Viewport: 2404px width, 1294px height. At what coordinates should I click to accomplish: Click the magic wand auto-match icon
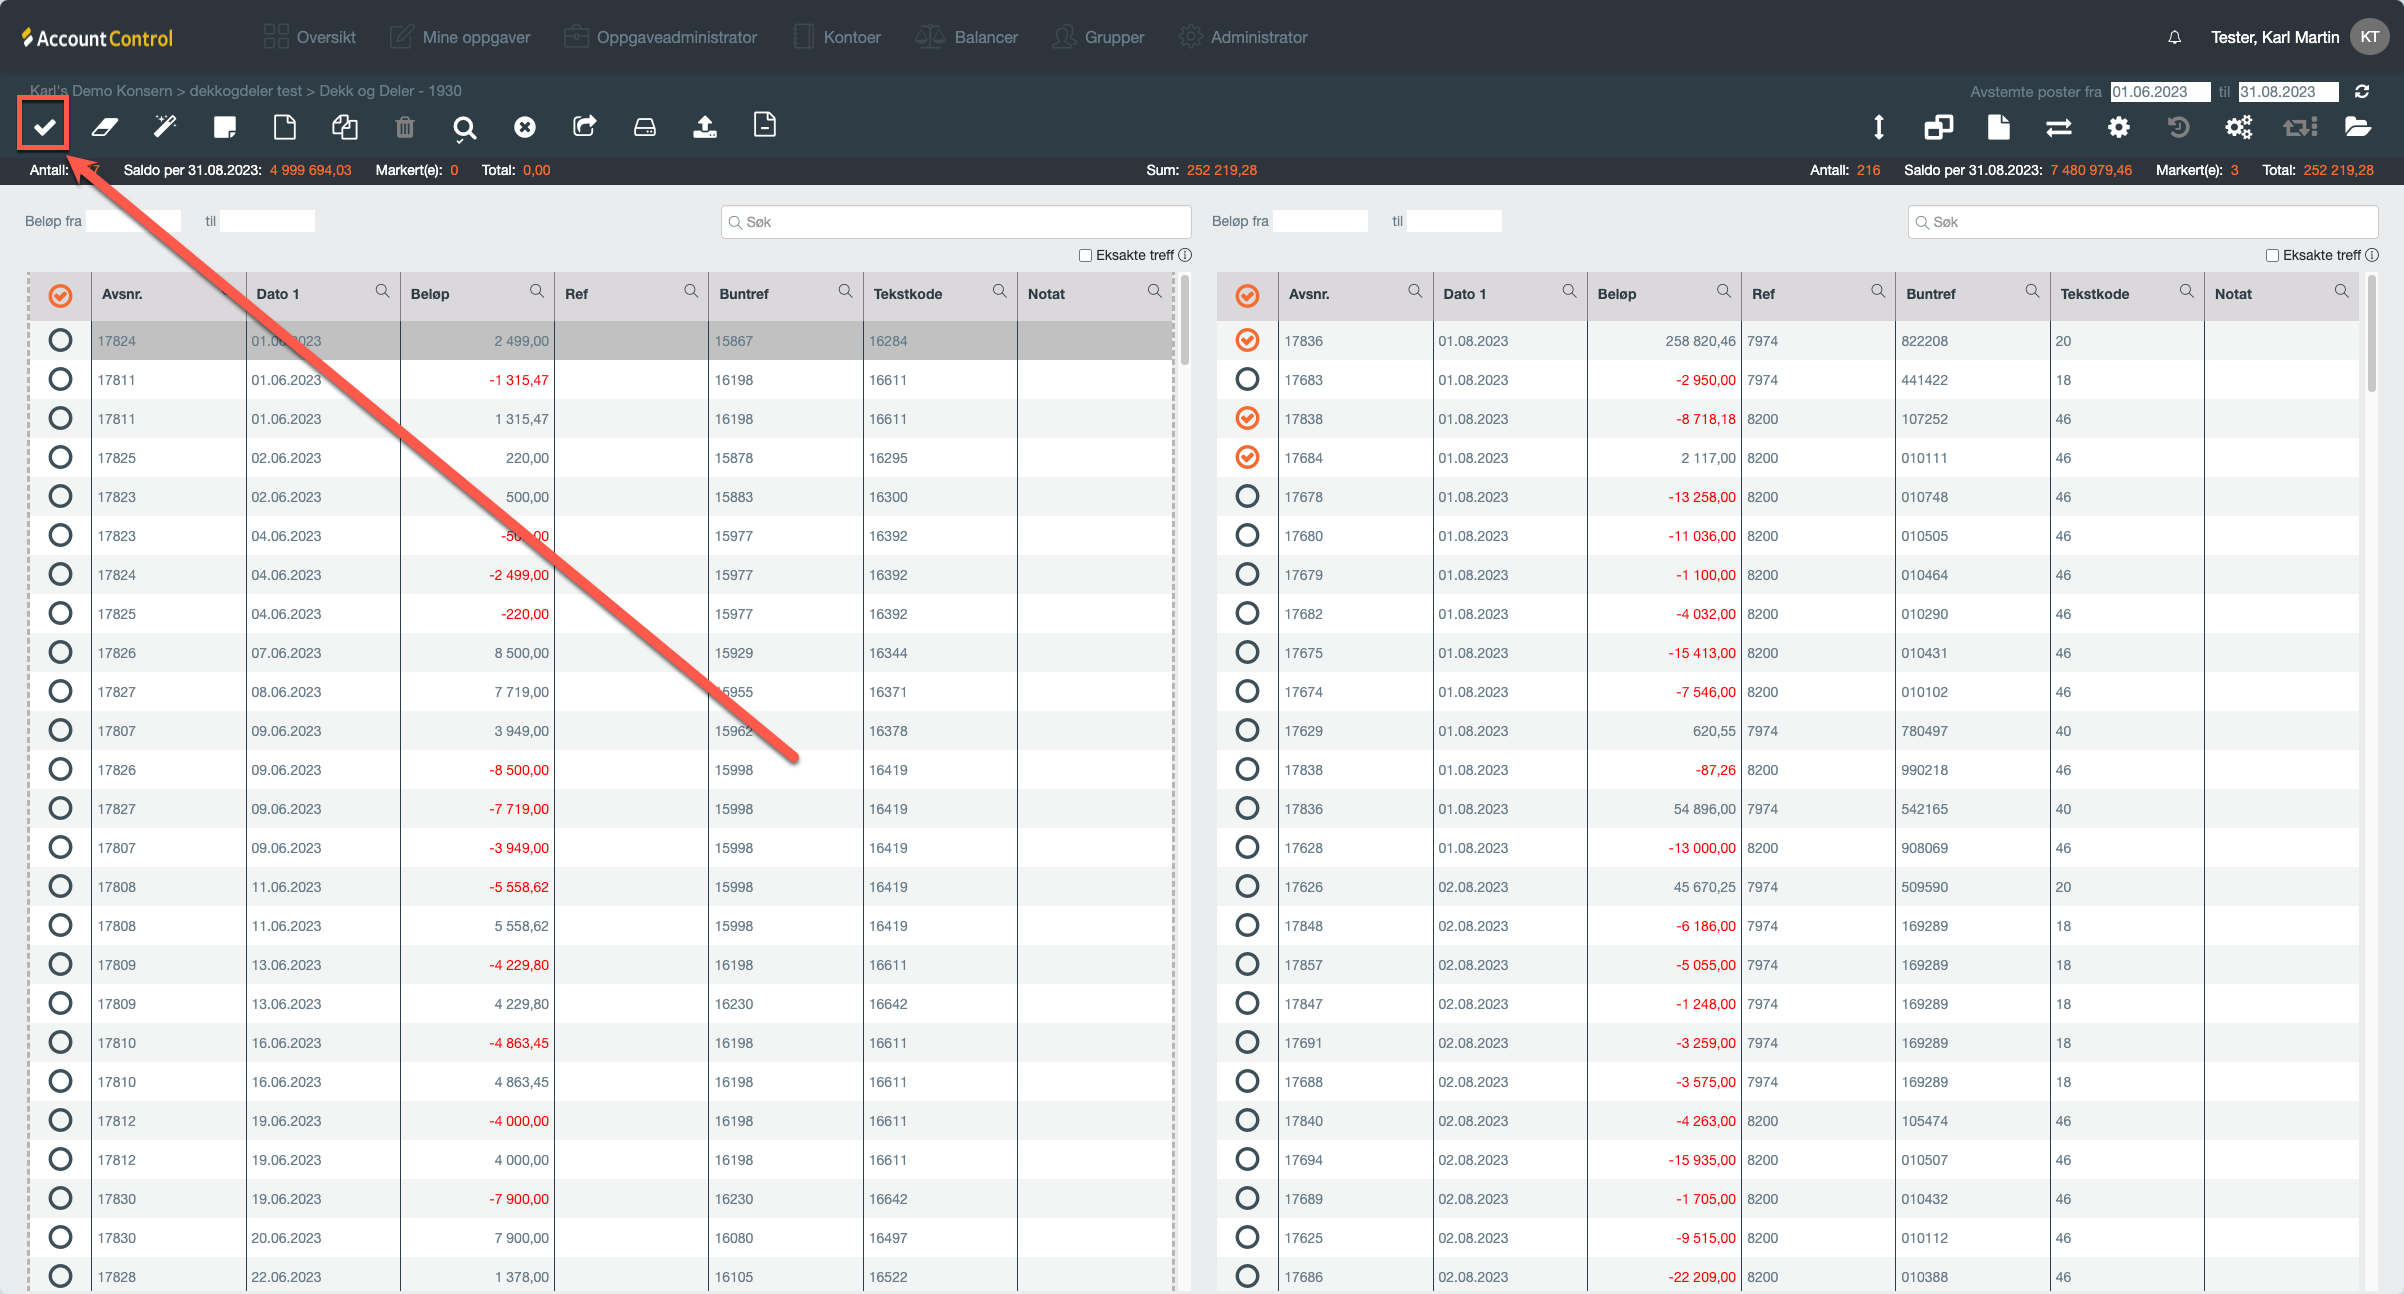click(x=164, y=126)
